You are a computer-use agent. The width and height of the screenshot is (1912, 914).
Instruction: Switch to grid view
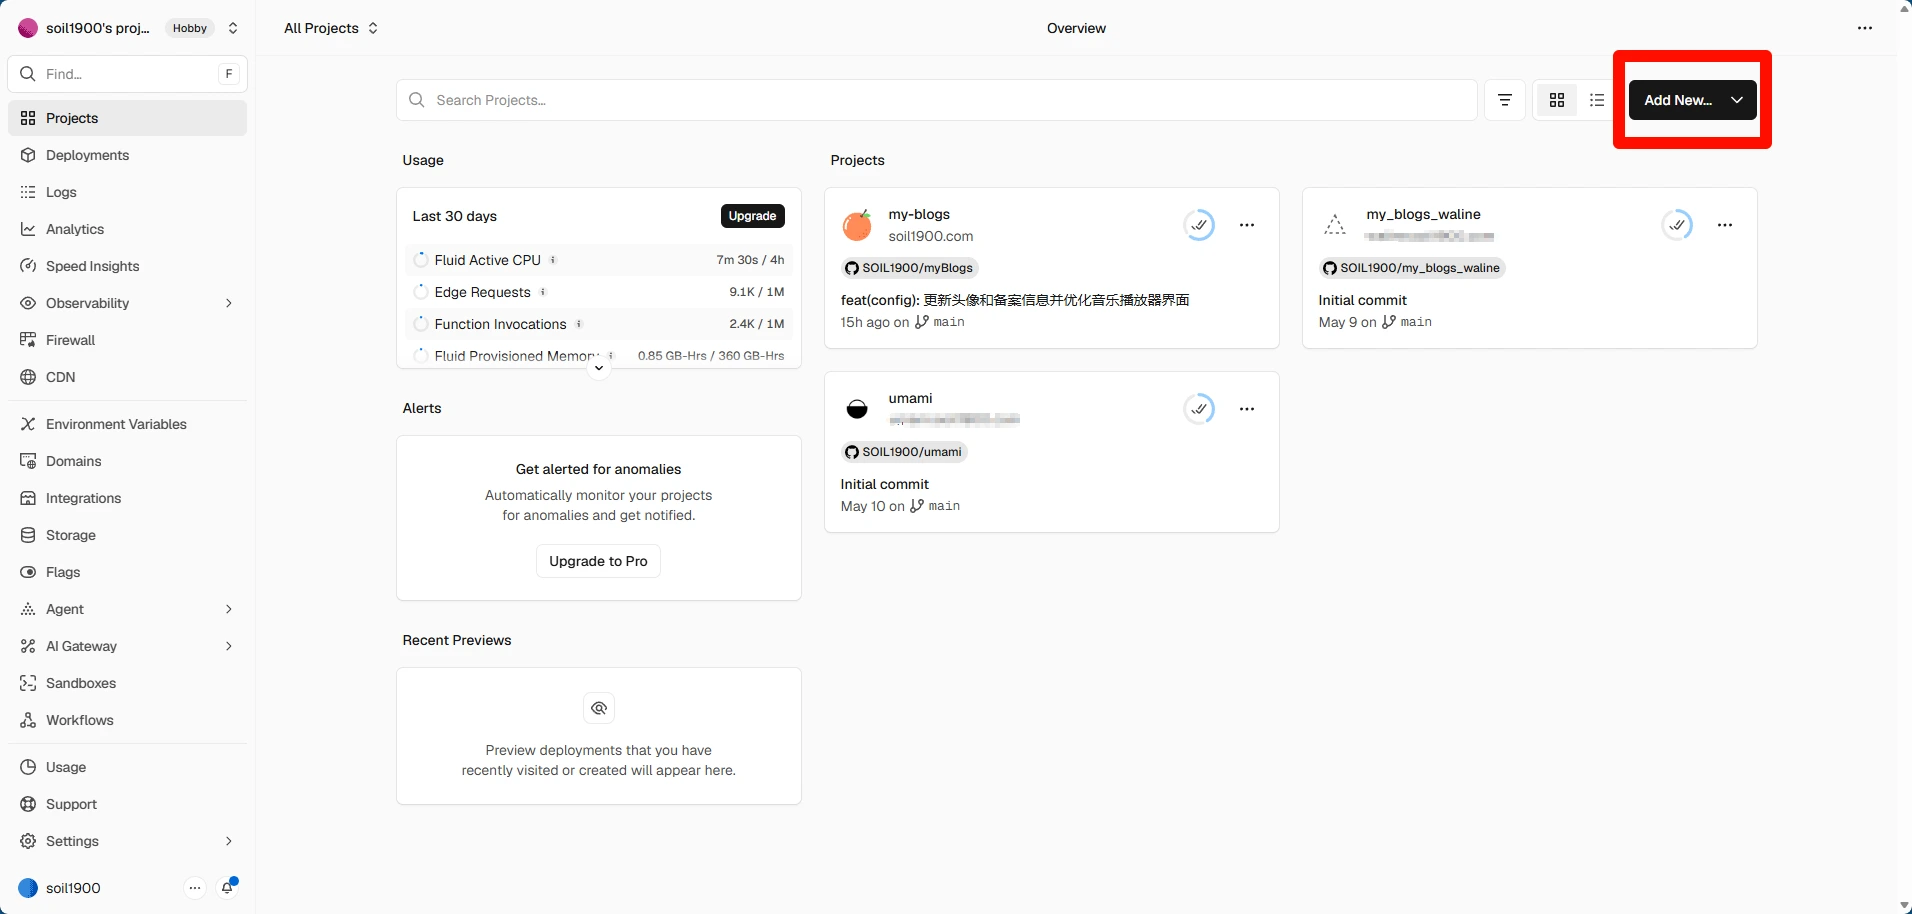(1557, 100)
